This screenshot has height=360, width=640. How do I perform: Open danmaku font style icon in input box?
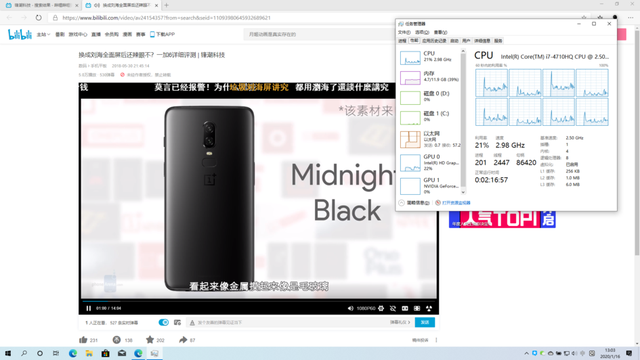(x=192, y=322)
